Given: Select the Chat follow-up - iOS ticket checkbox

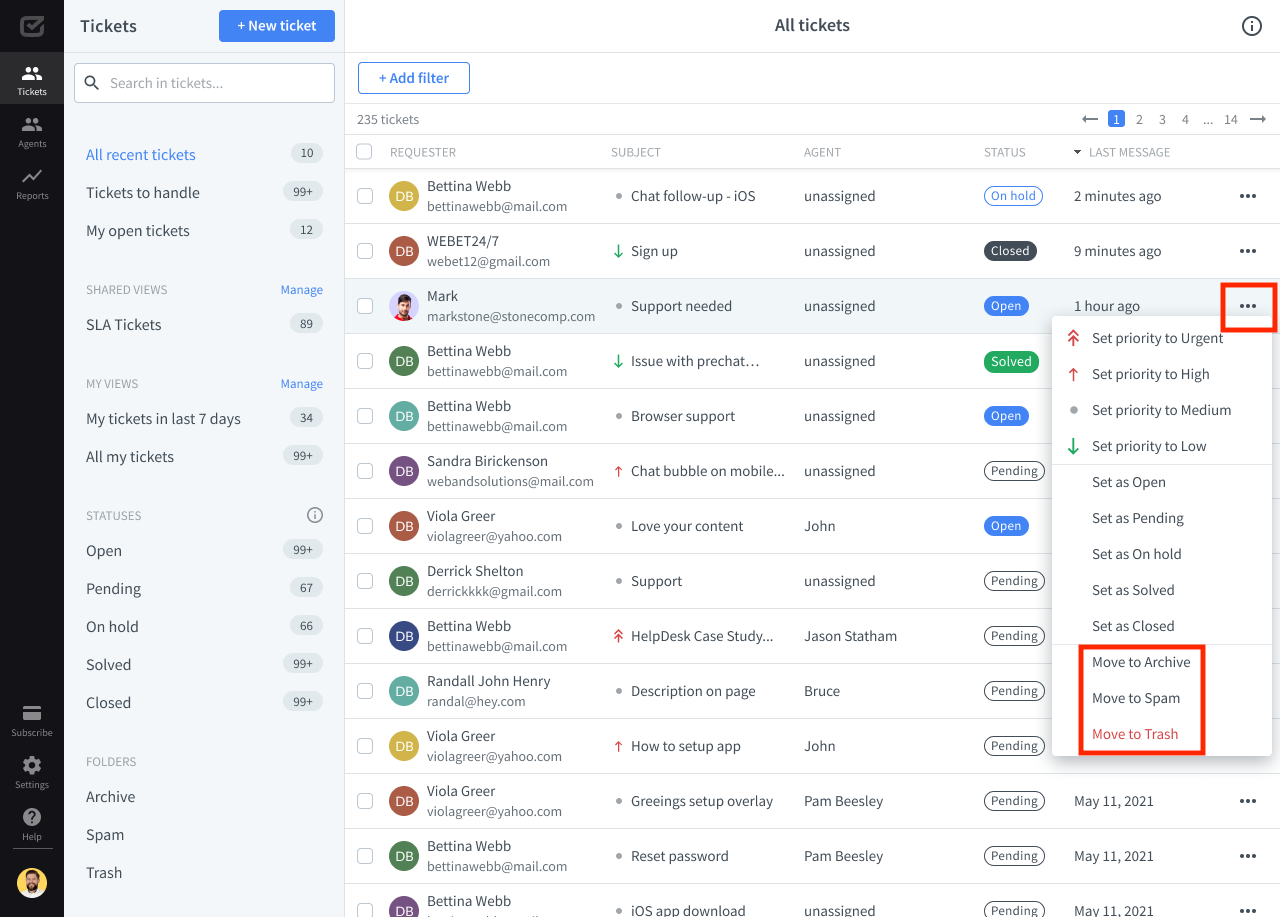Looking at the screenshot, I should point(365,196).
